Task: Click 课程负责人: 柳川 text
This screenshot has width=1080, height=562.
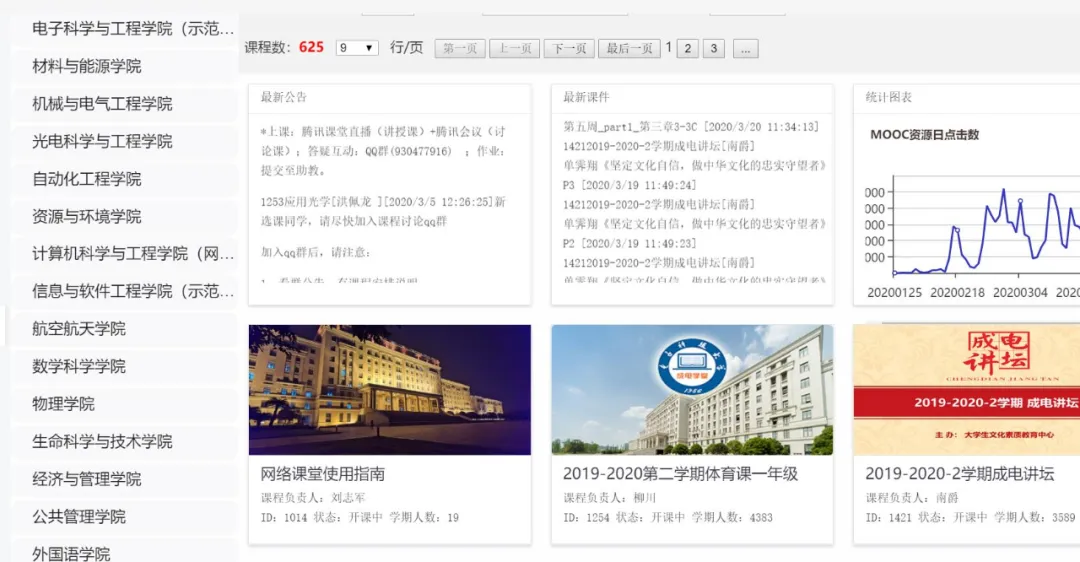Action: tap(610, 497)
